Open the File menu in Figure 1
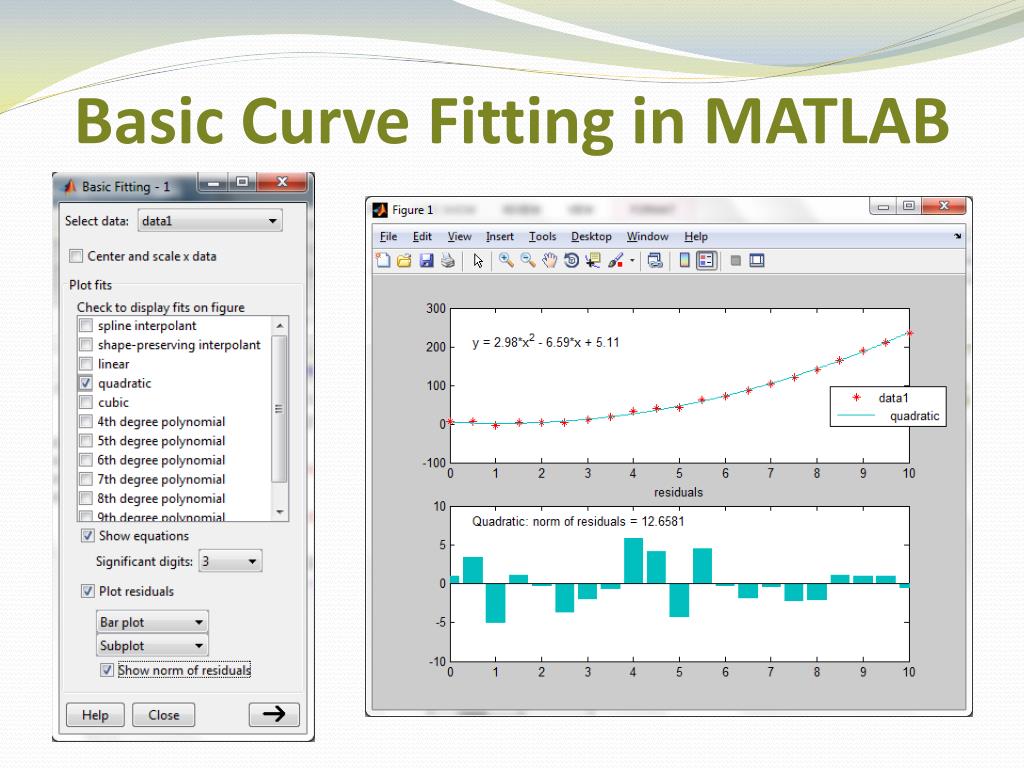Image resolution: width=1024 pixels, height=768 pixels. coord(389,236)
